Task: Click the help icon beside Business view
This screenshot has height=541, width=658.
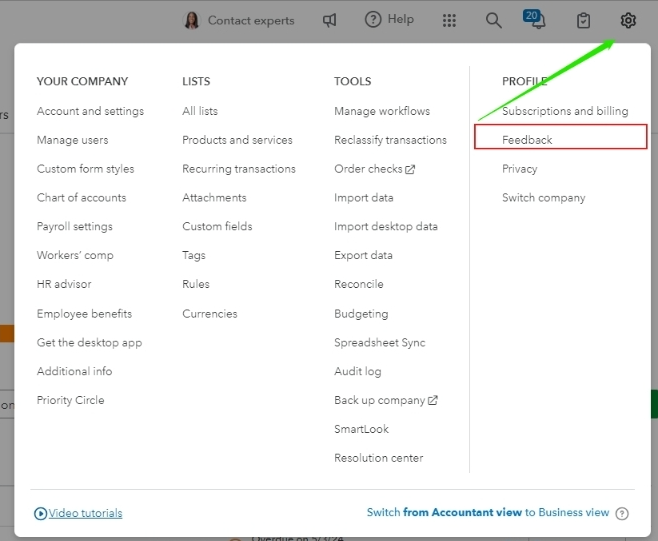Action: [x=622, y=513]
